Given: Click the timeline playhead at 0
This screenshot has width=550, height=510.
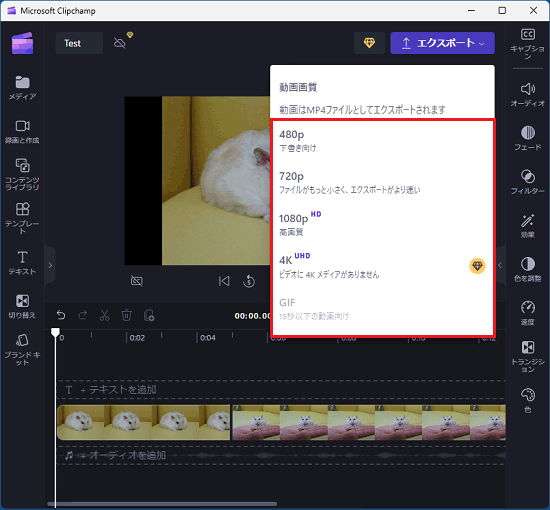Looking at the screenshot, I should pos(55,333).
